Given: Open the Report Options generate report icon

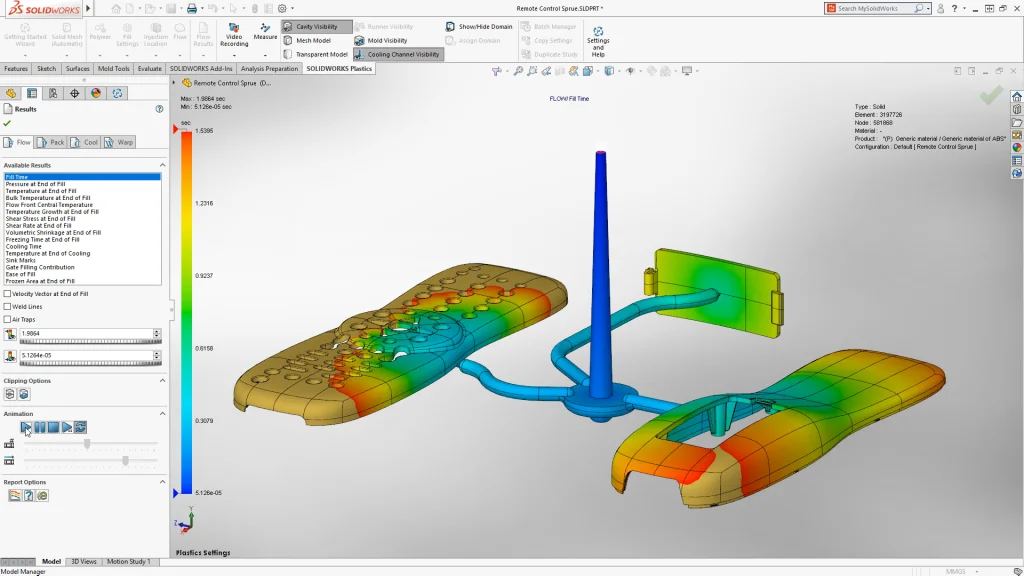Looking at the screenshot, I should tap(14, 495).
